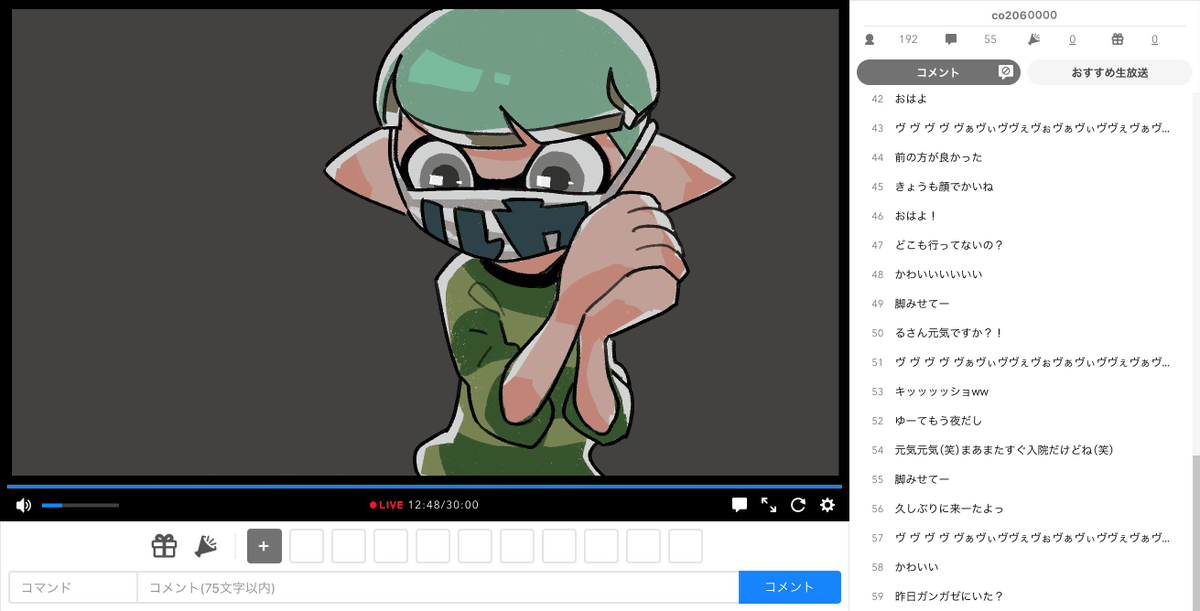Click the viewer count 192
The image size is (1200, 611).
pyautogui.click(x=908, y=39)
